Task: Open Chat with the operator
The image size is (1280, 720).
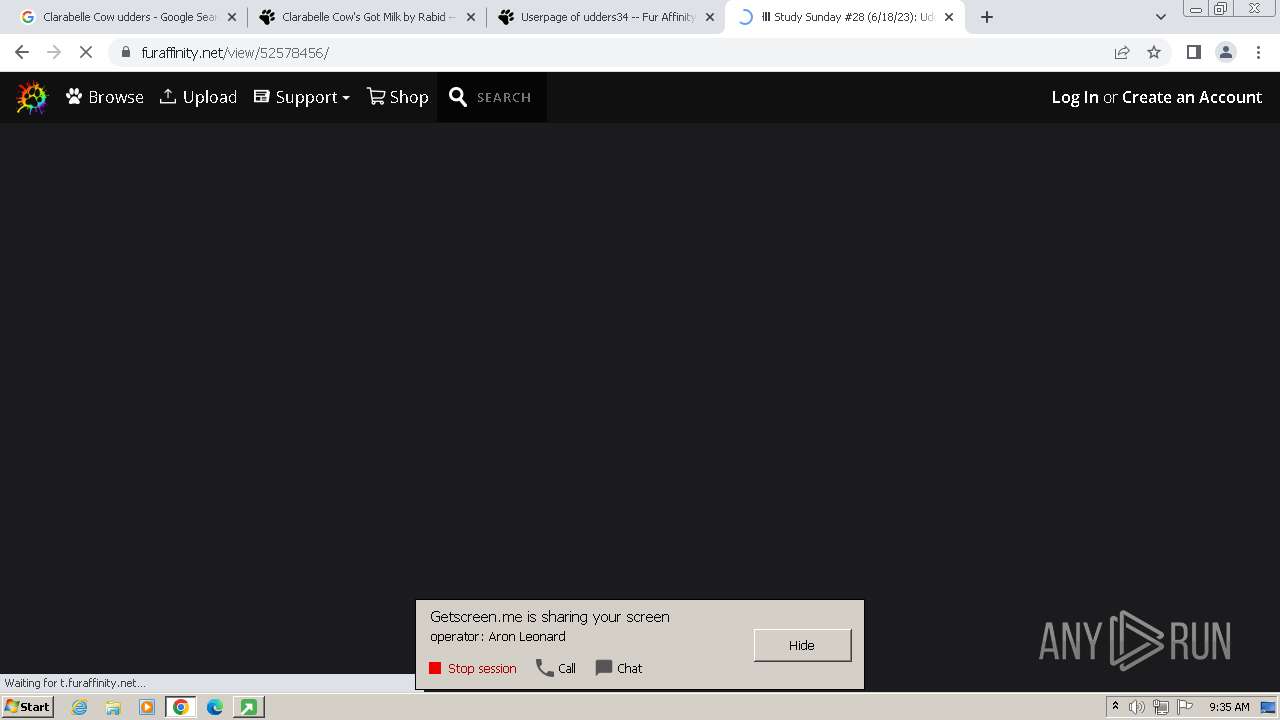Action: tap(619, 668)
